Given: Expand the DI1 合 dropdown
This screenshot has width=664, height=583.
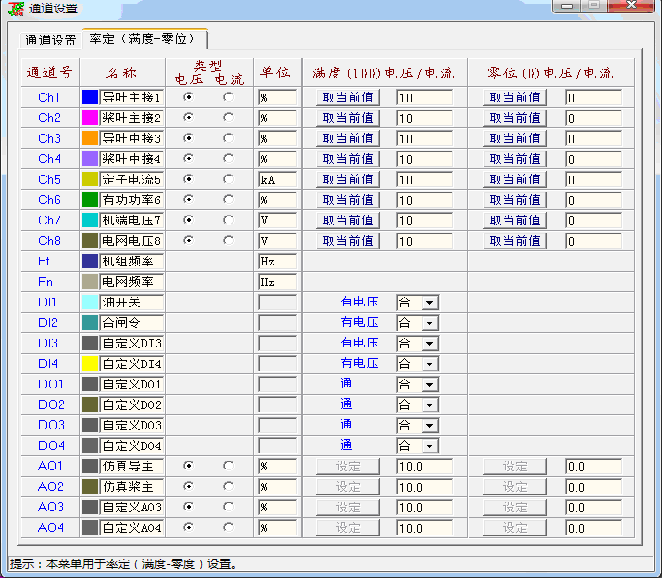Looking at the screenshot, I should tap(429, 303).
